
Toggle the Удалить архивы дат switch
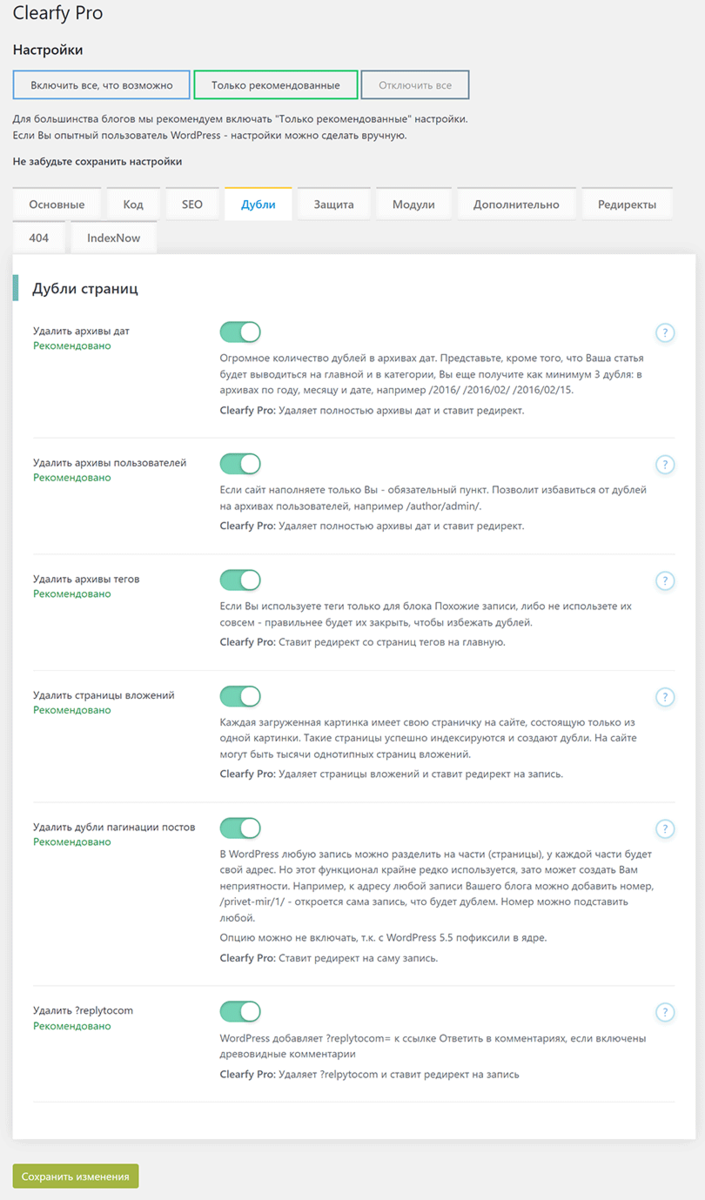point(240,332)
